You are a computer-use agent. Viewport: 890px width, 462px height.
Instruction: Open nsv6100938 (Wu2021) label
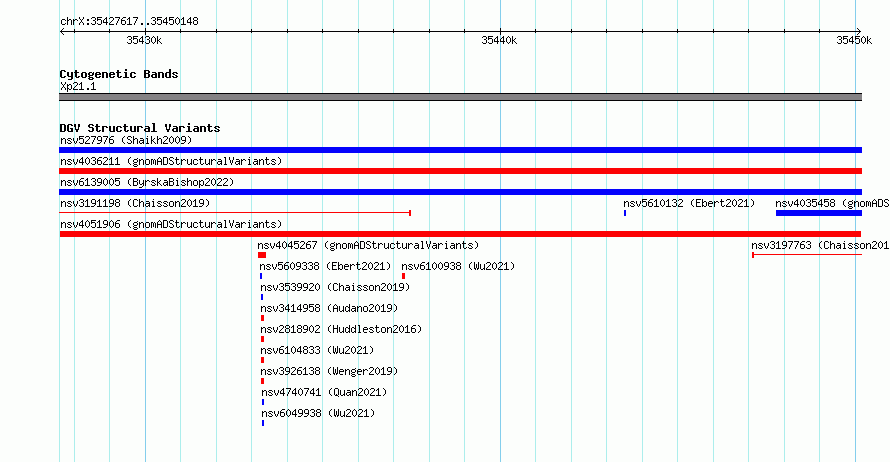(458, 266)
